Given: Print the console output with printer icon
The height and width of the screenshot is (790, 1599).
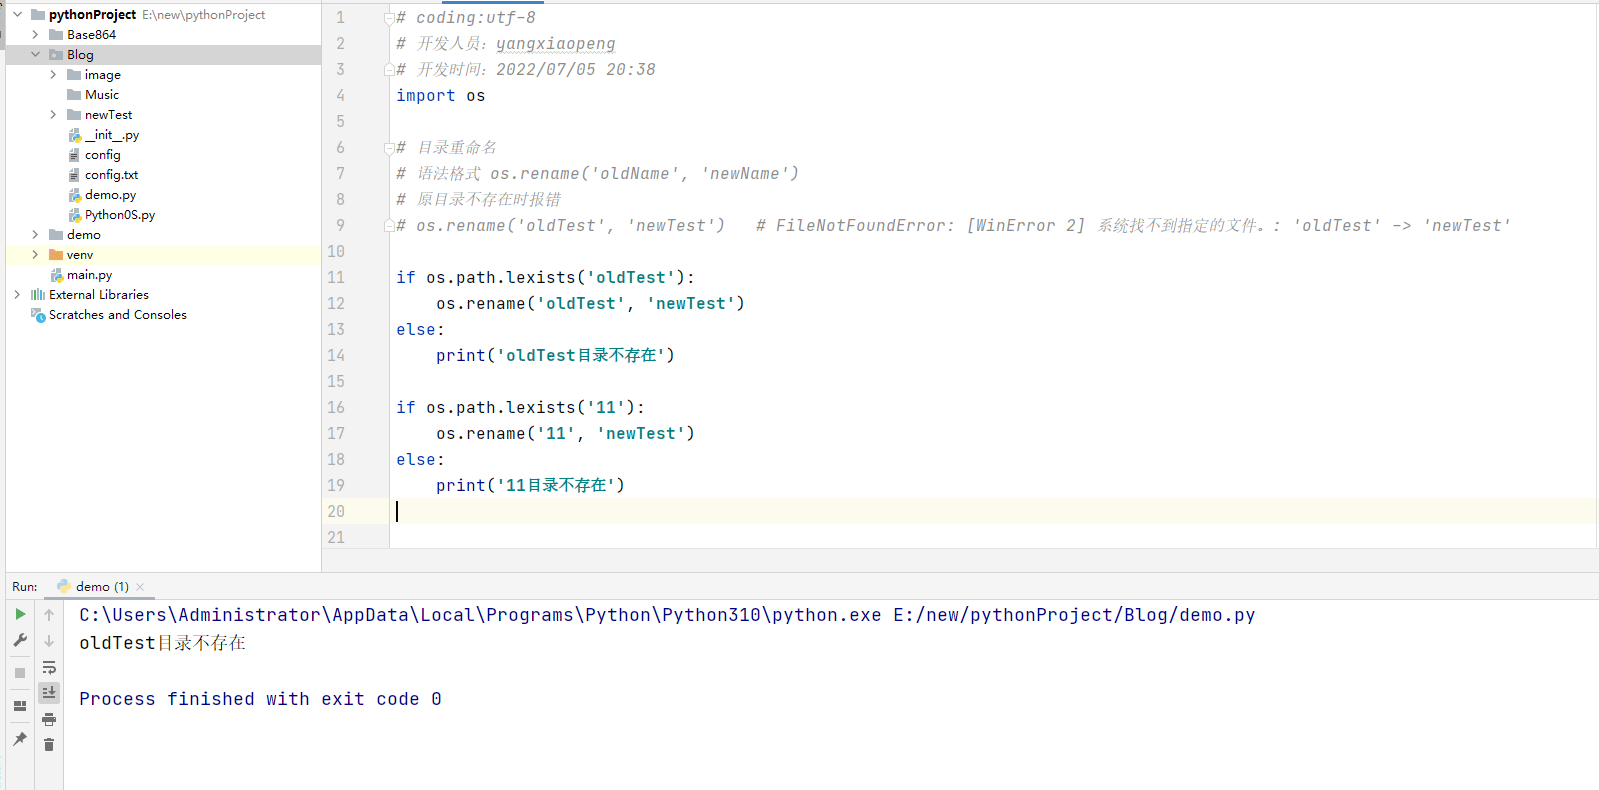Looking at the screenshot, I should click(x=49, y=719).
